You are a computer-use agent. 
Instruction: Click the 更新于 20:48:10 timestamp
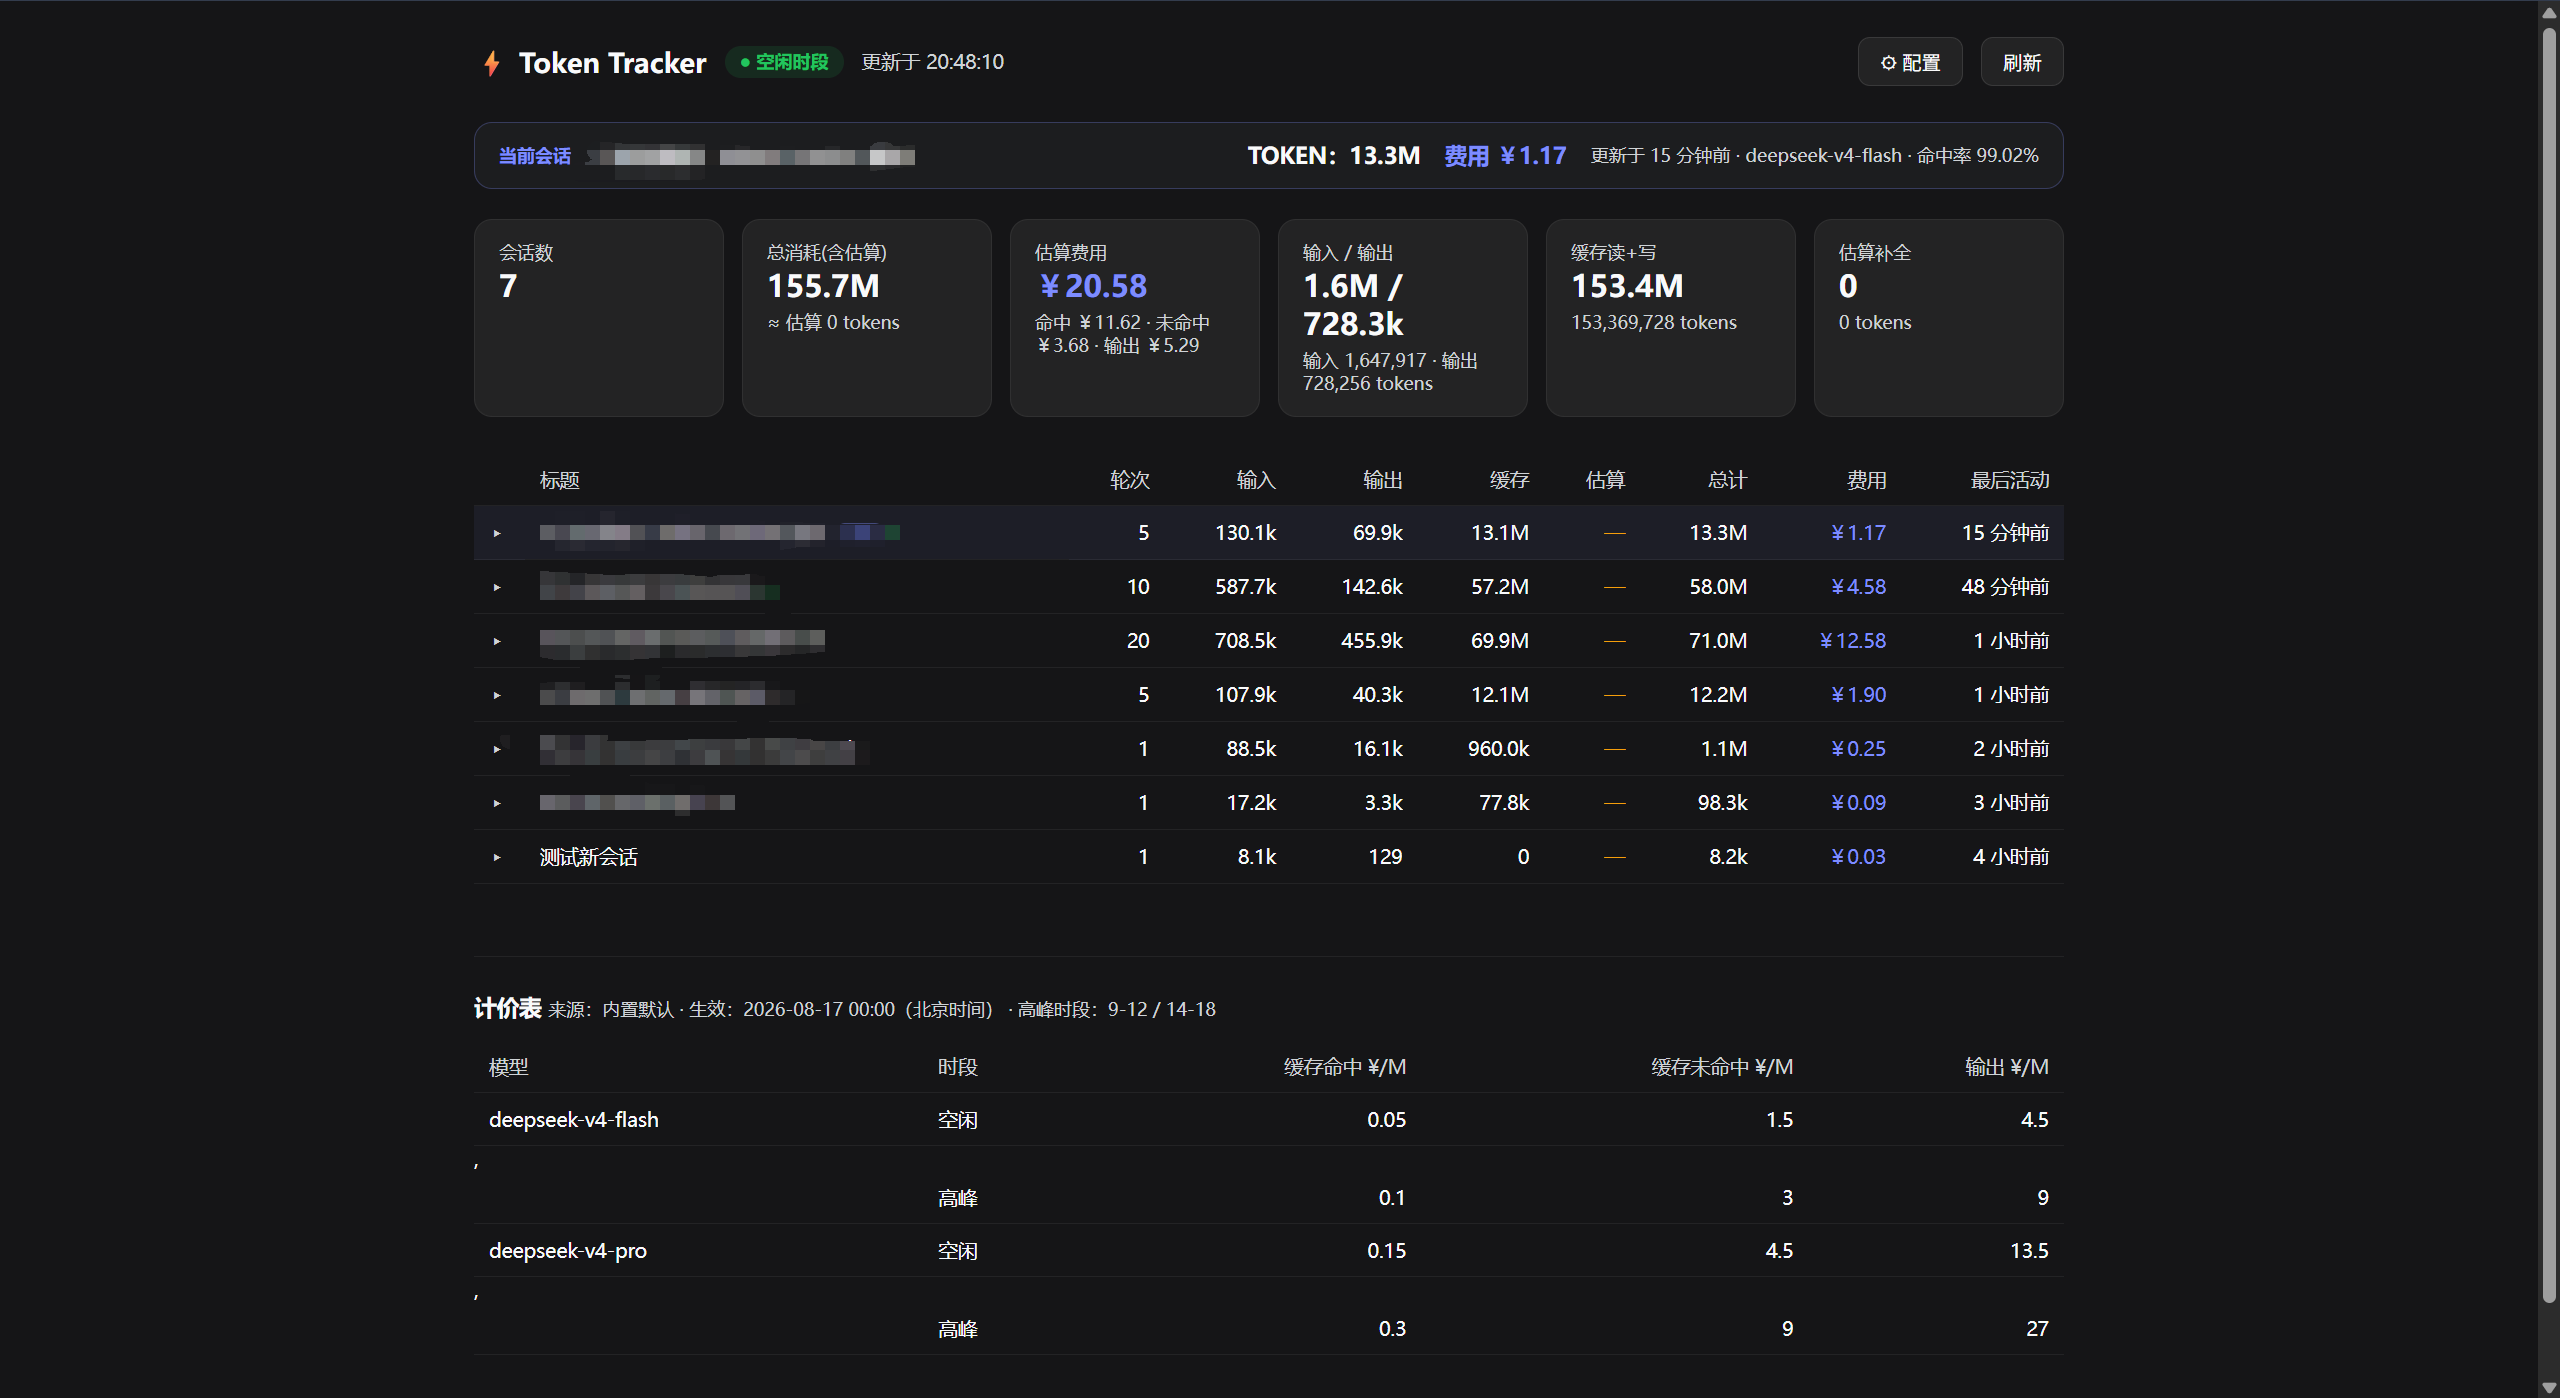[932, 62]
